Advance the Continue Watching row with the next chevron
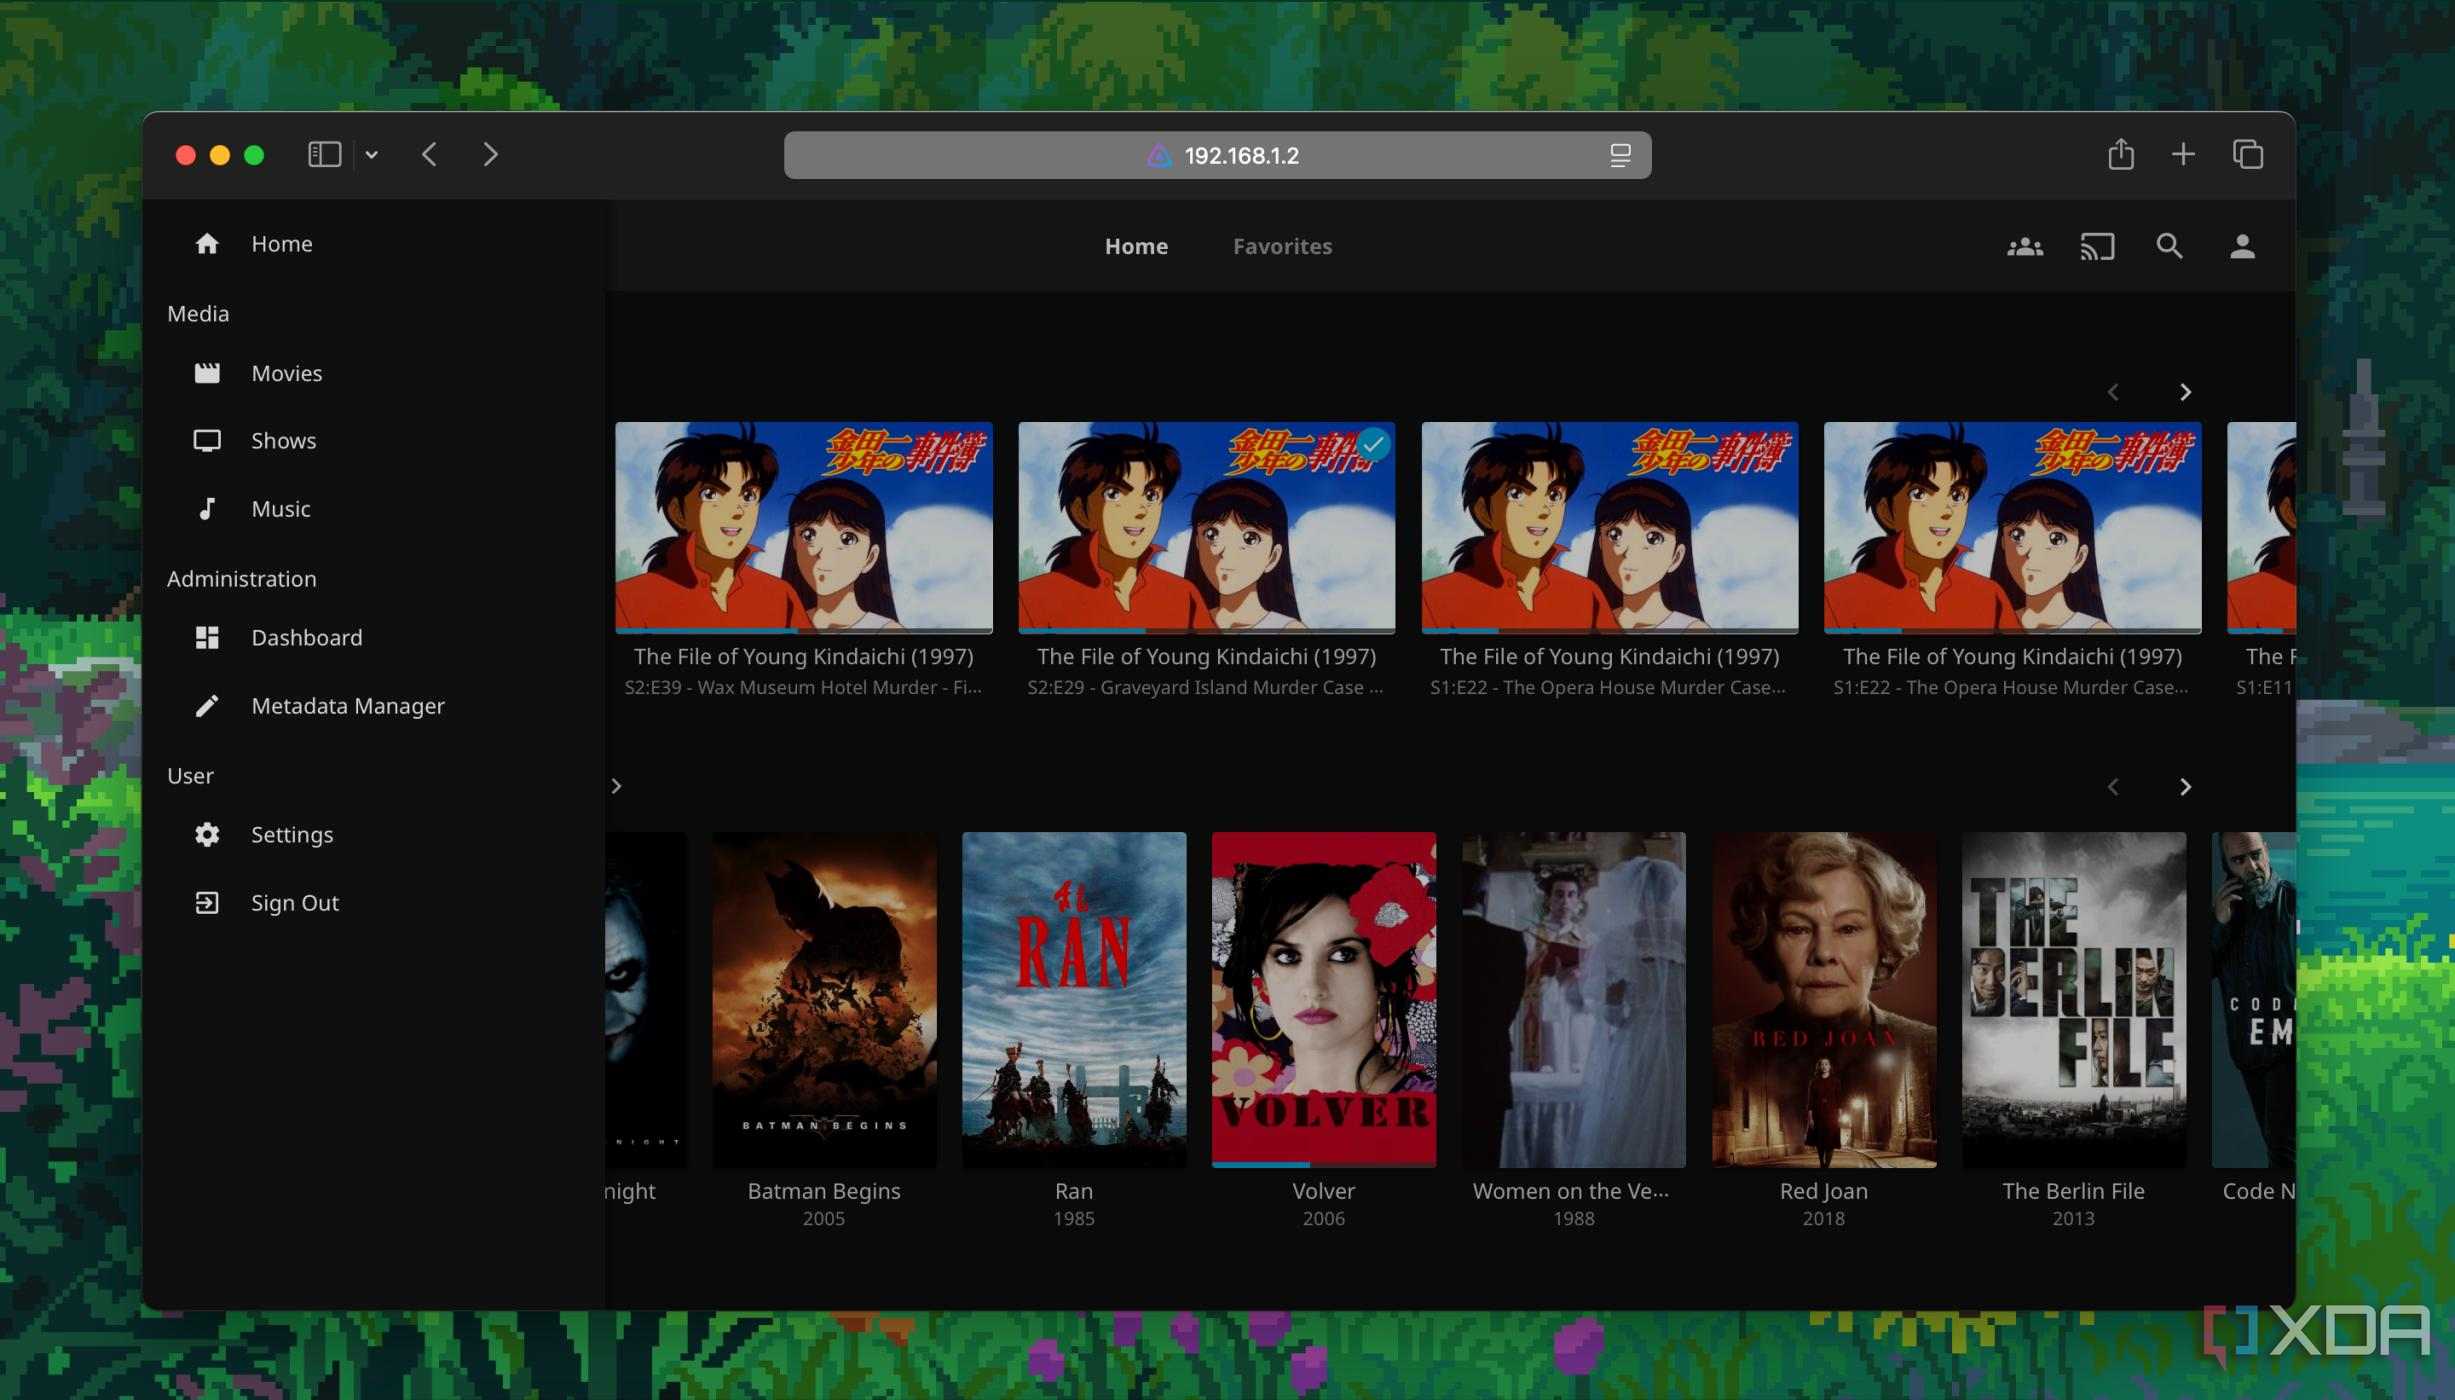The image size is (2455, 1400). click(2186, 392)
